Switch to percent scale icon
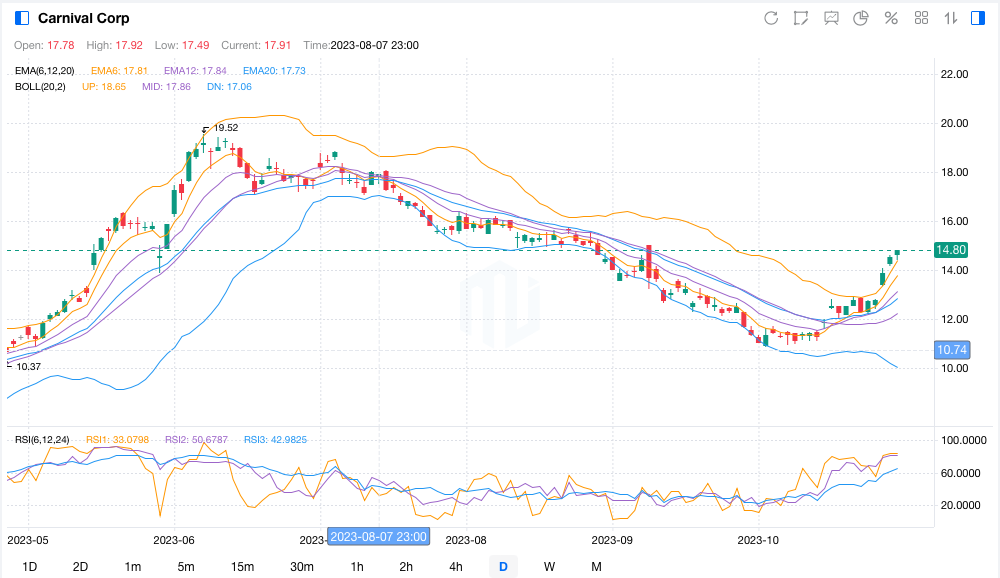The width and height of the screenshot is (1000, 578). pos(891,18)
